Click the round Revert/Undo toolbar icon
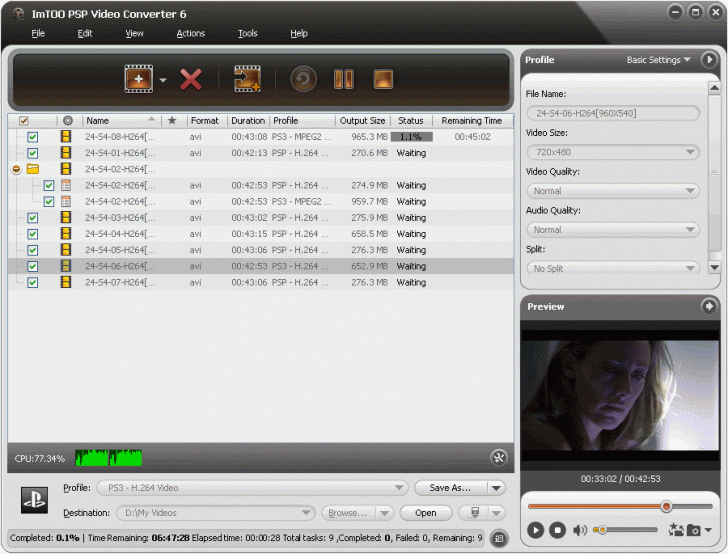The image size is (728, 554). 303,79
